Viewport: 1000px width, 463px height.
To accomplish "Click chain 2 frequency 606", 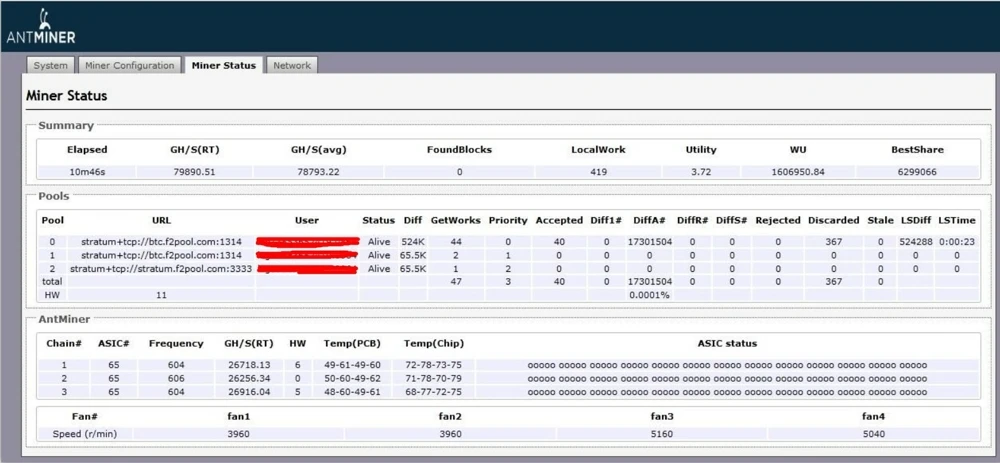I will tap(176, 378).
